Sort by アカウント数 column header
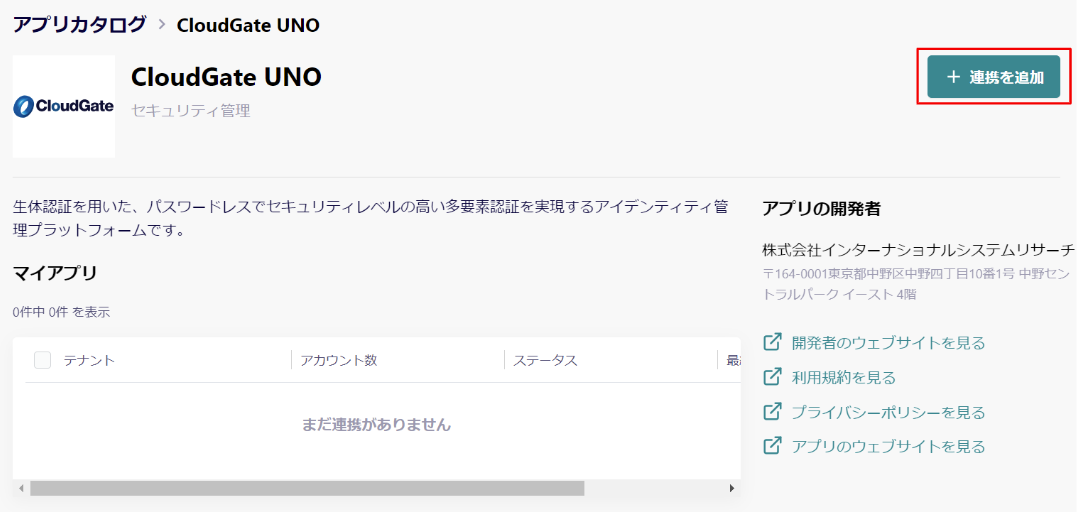Image resolution: width=1082 pixels, height=512 pixels. pyautogui.click(x=339, y=361)
